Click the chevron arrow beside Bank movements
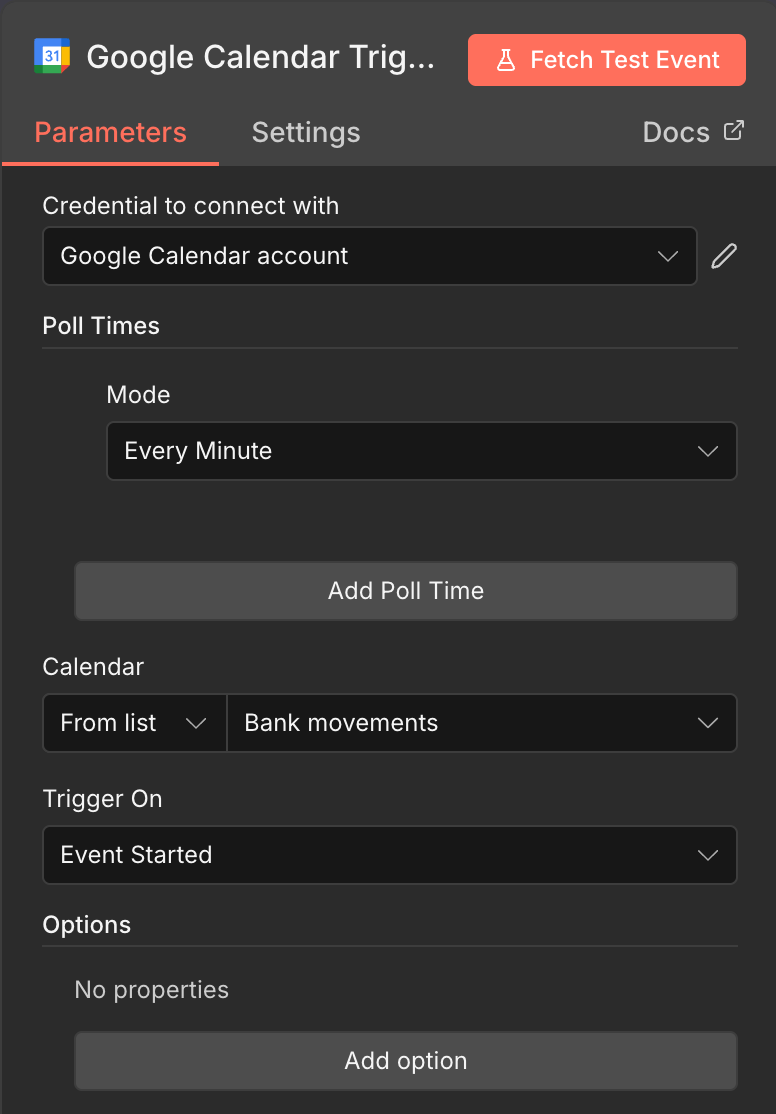Screen dimensions: 776x1114 point(708,723)
